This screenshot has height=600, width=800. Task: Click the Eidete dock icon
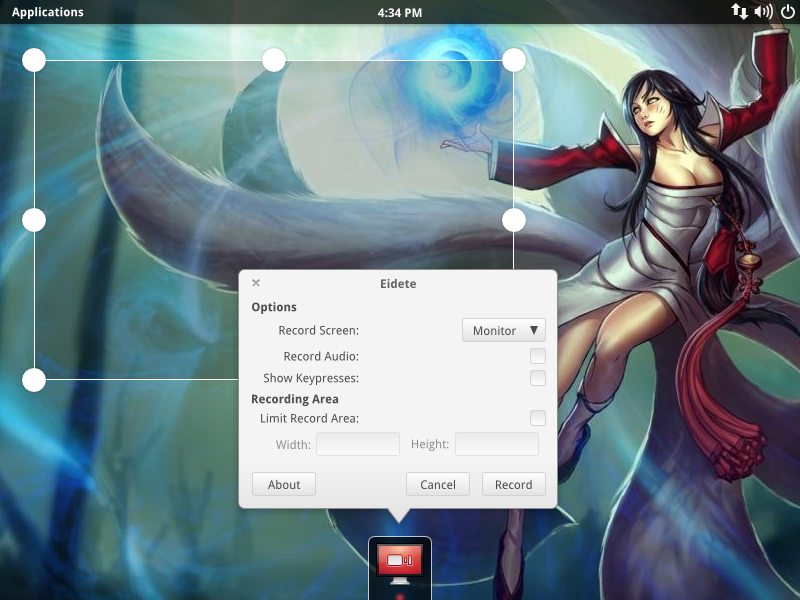pos(400,566)
